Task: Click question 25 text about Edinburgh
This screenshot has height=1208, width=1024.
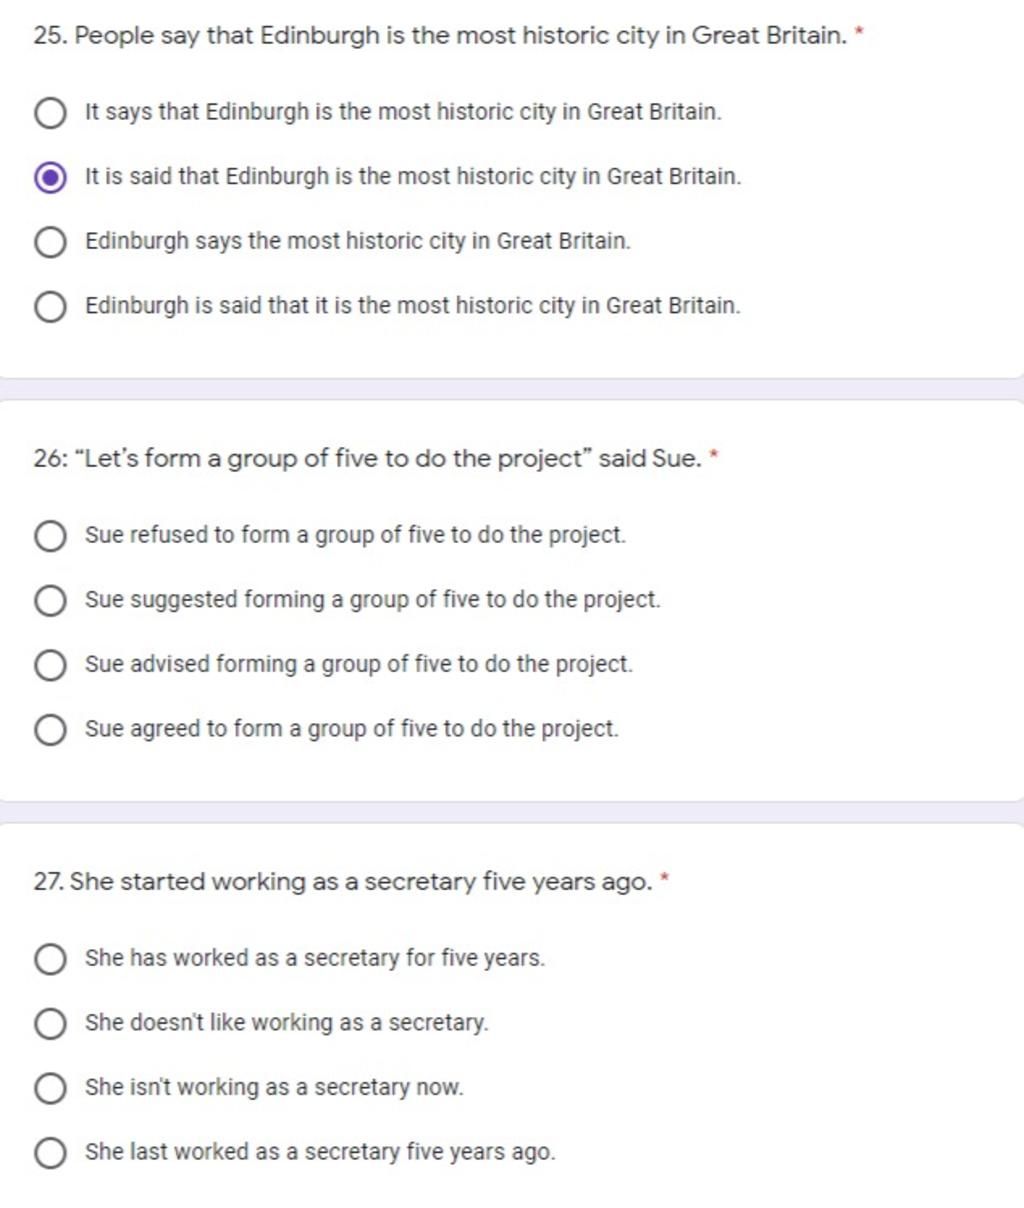Action: (440, 36)
